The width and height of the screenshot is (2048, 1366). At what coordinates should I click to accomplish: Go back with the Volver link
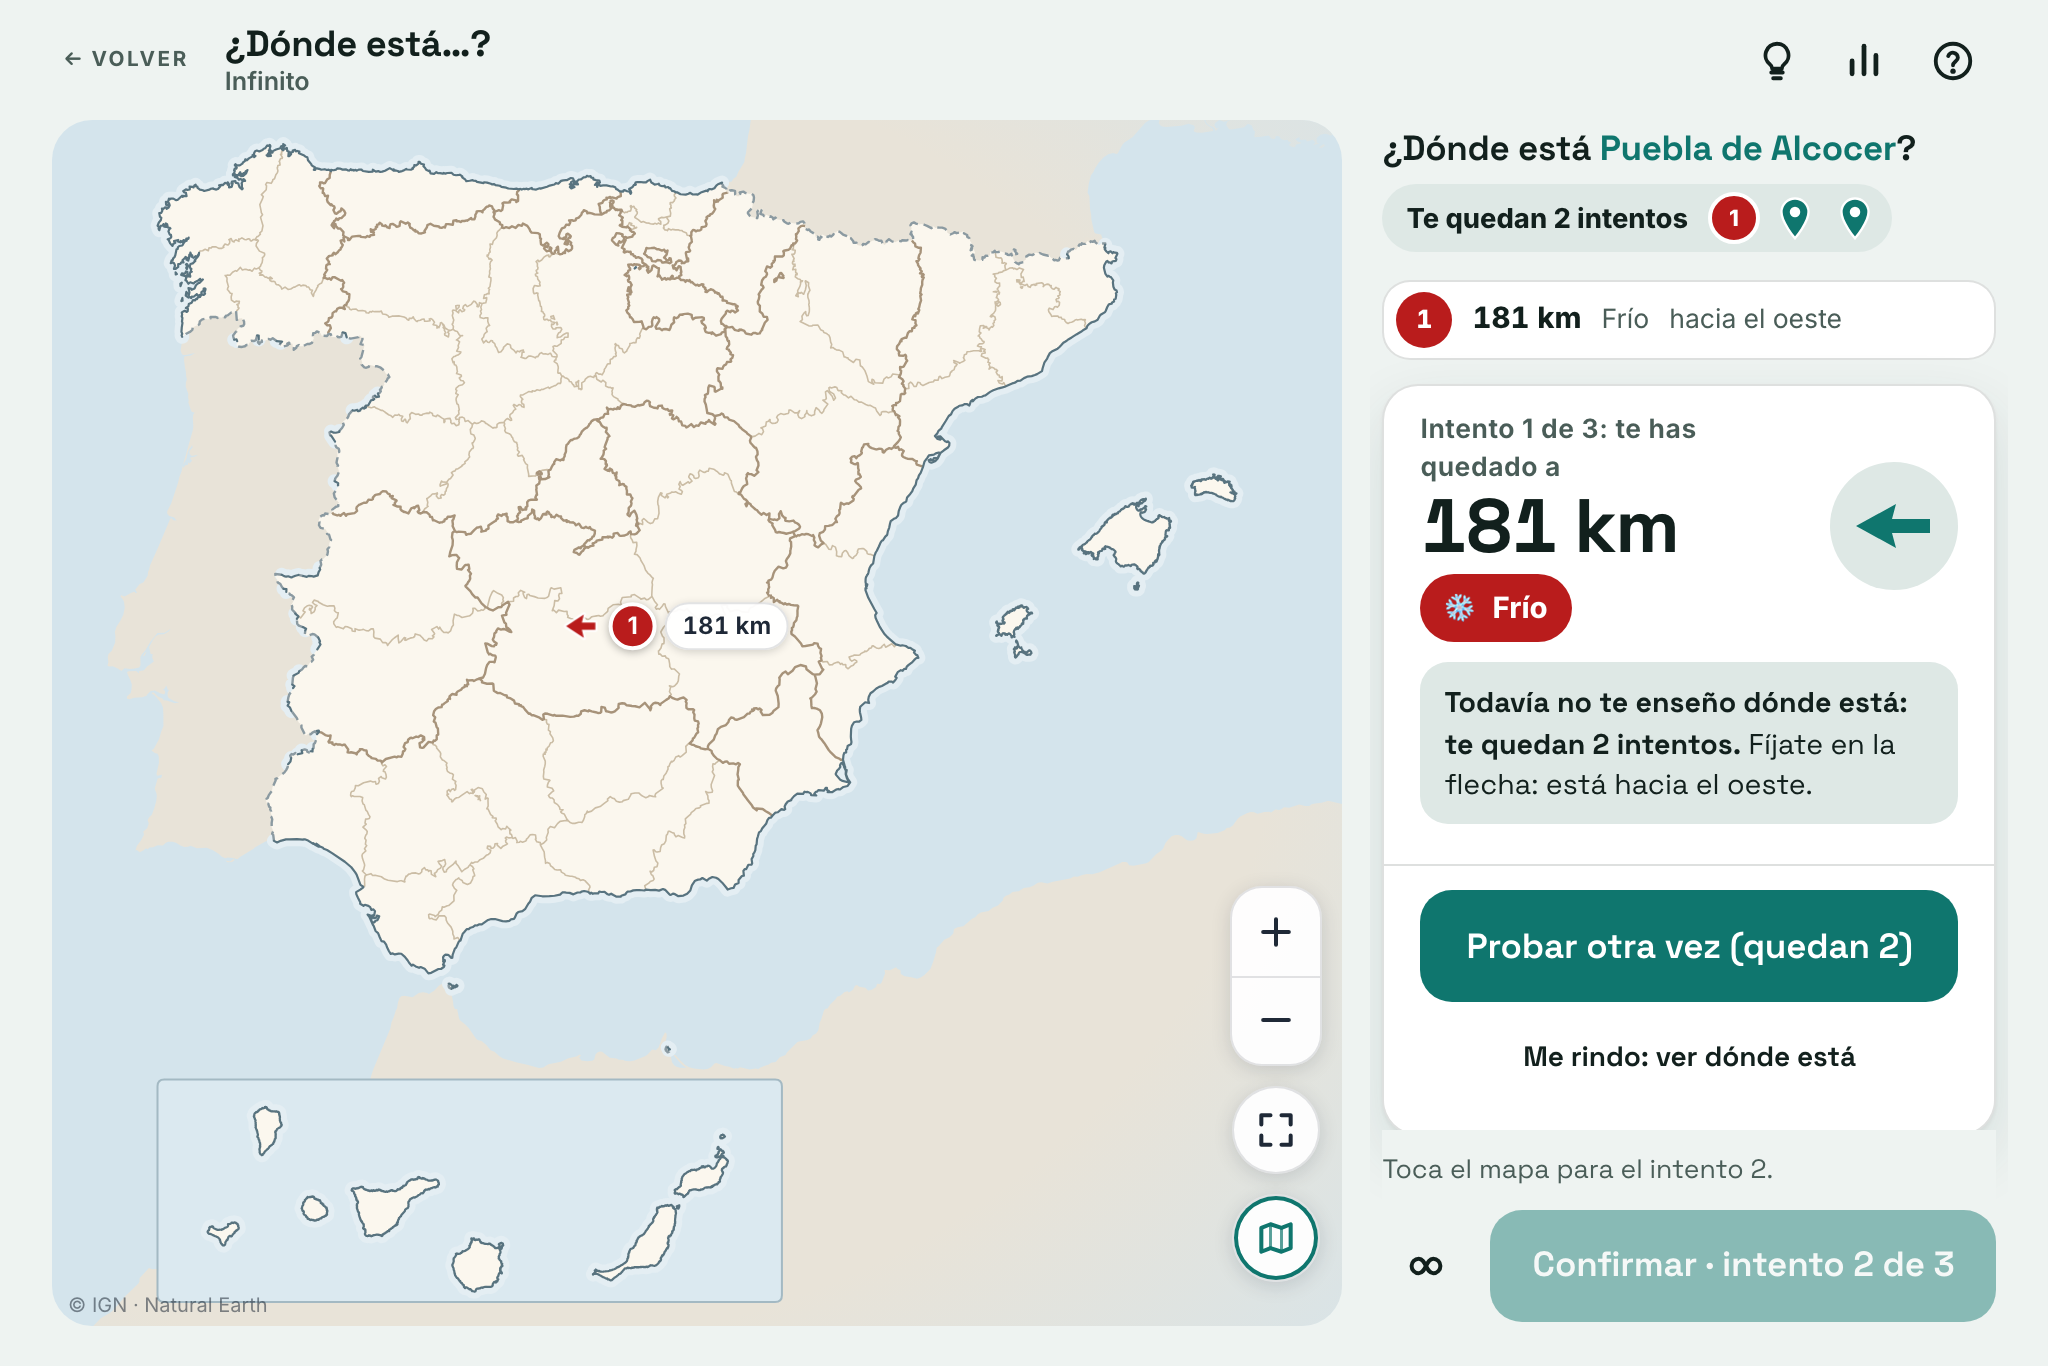coord(126,59)
